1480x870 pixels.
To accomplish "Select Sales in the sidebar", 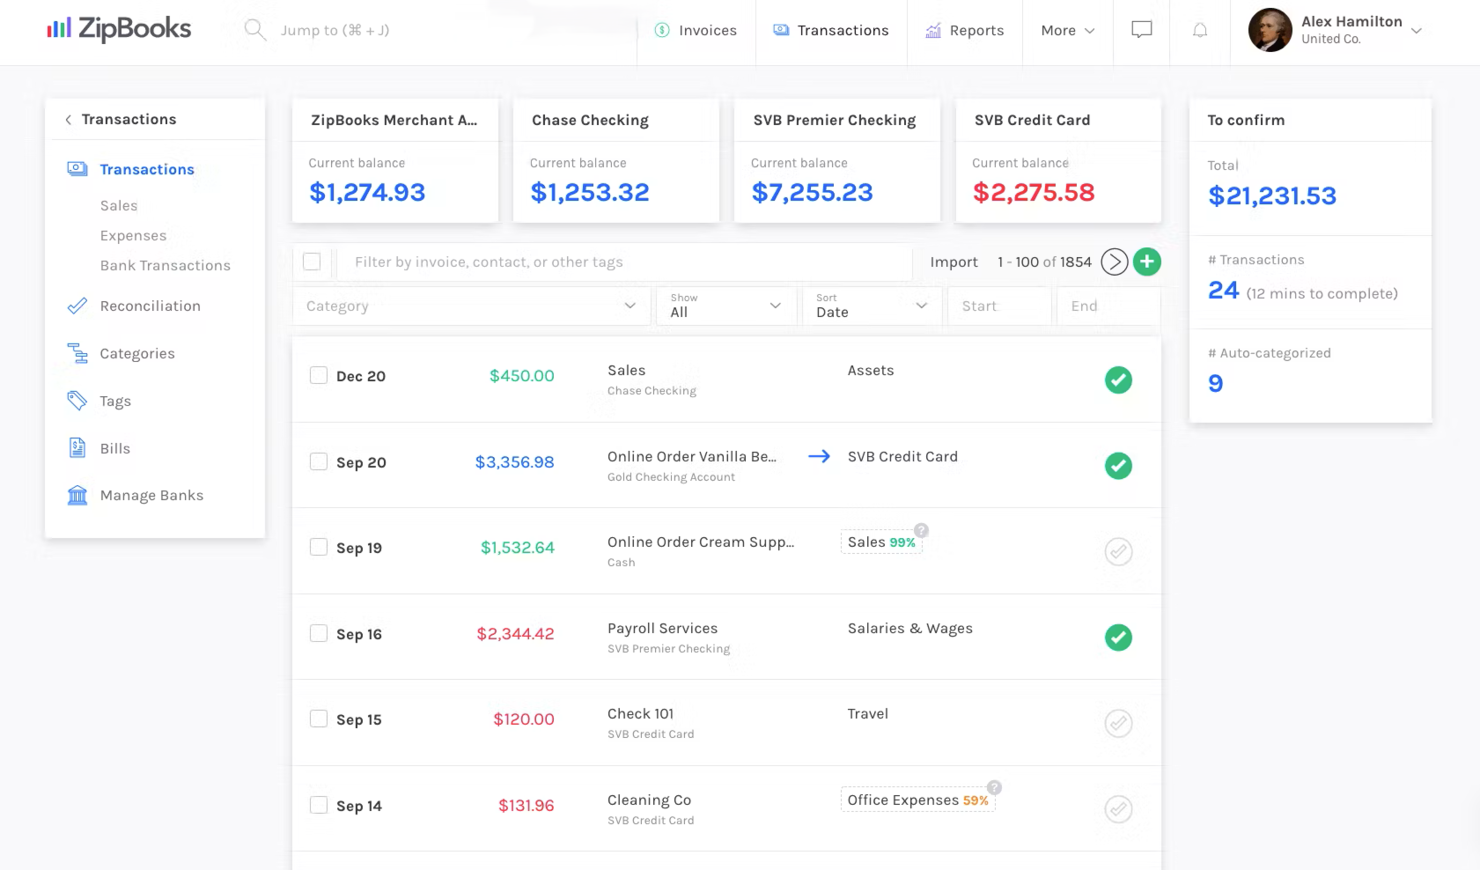I will pos(119,206).
